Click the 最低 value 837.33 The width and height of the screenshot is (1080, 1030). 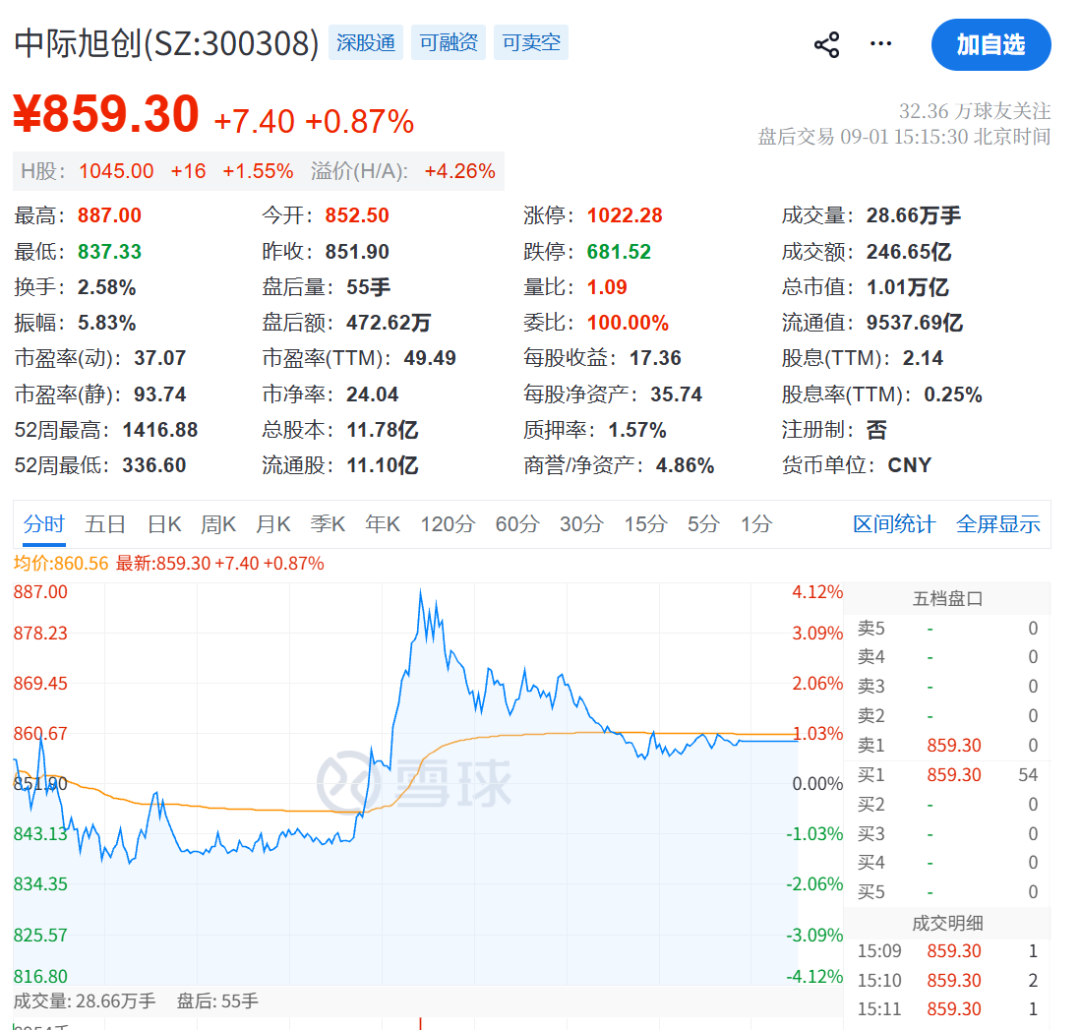coord(109,251)
